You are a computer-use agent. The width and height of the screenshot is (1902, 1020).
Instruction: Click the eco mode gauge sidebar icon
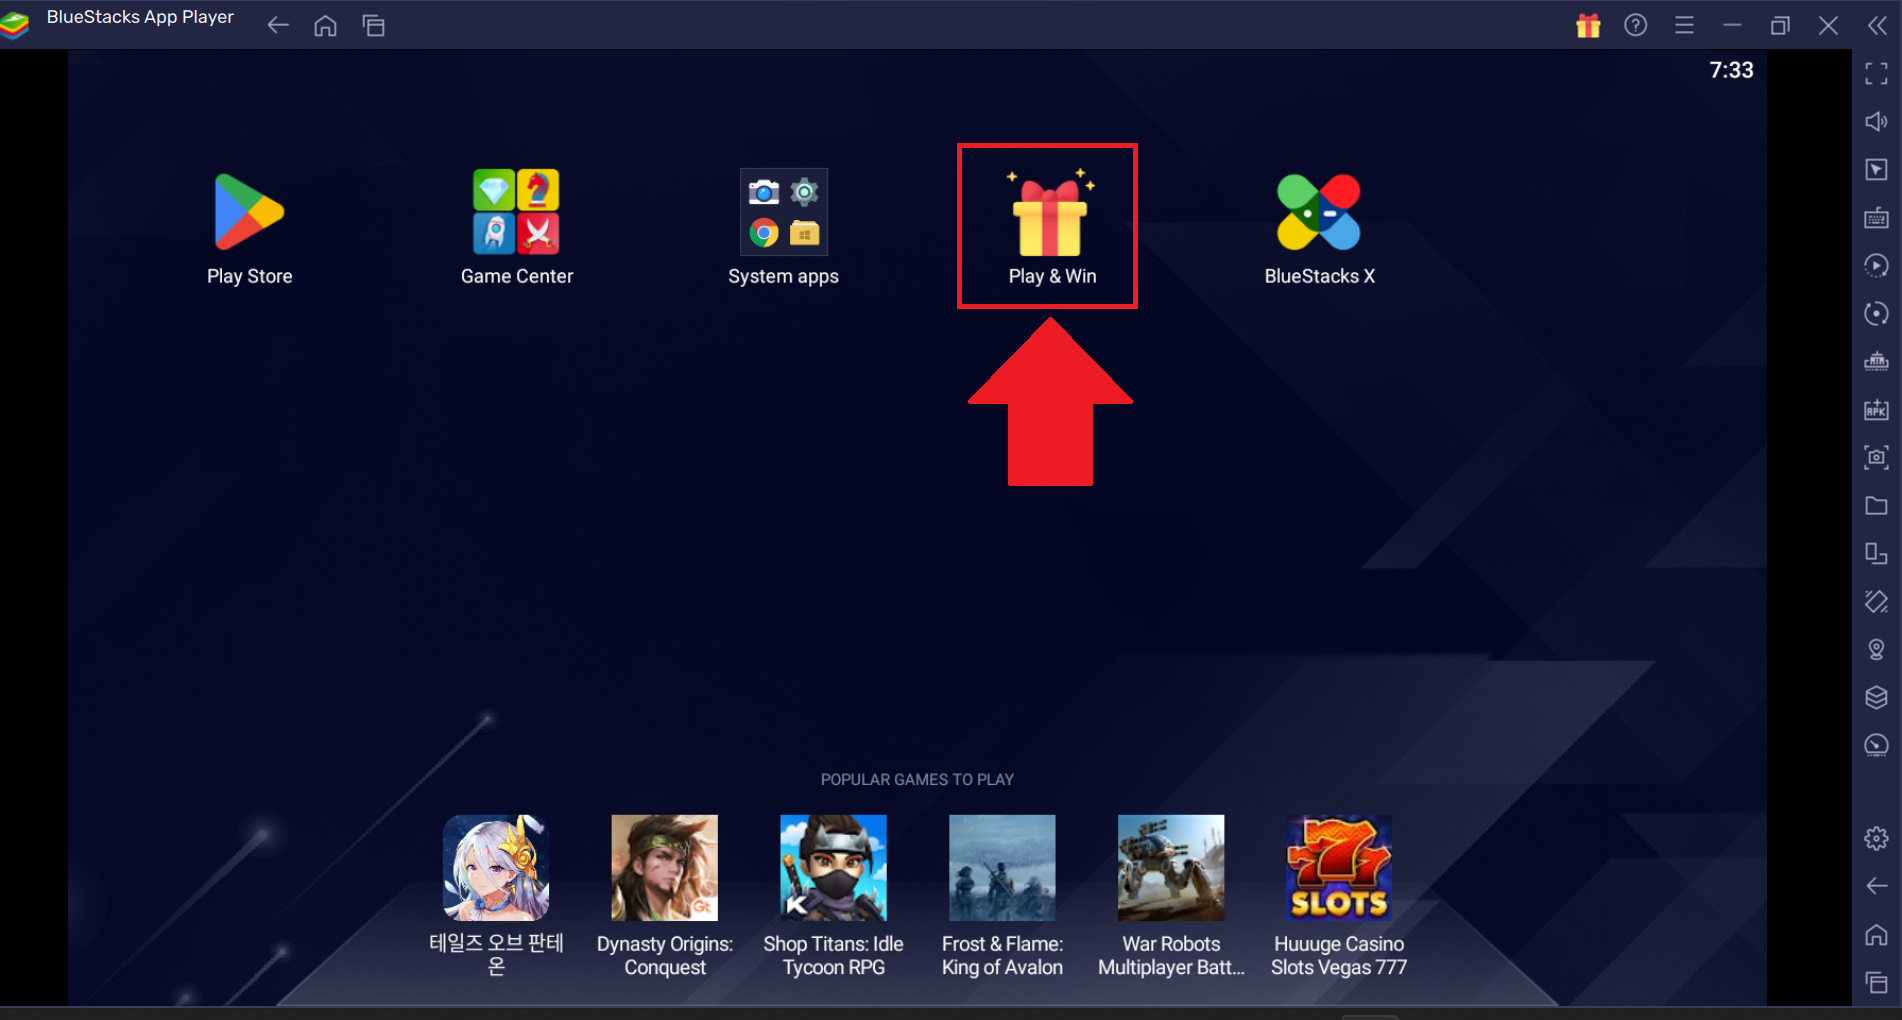(x=1876, y=745)
